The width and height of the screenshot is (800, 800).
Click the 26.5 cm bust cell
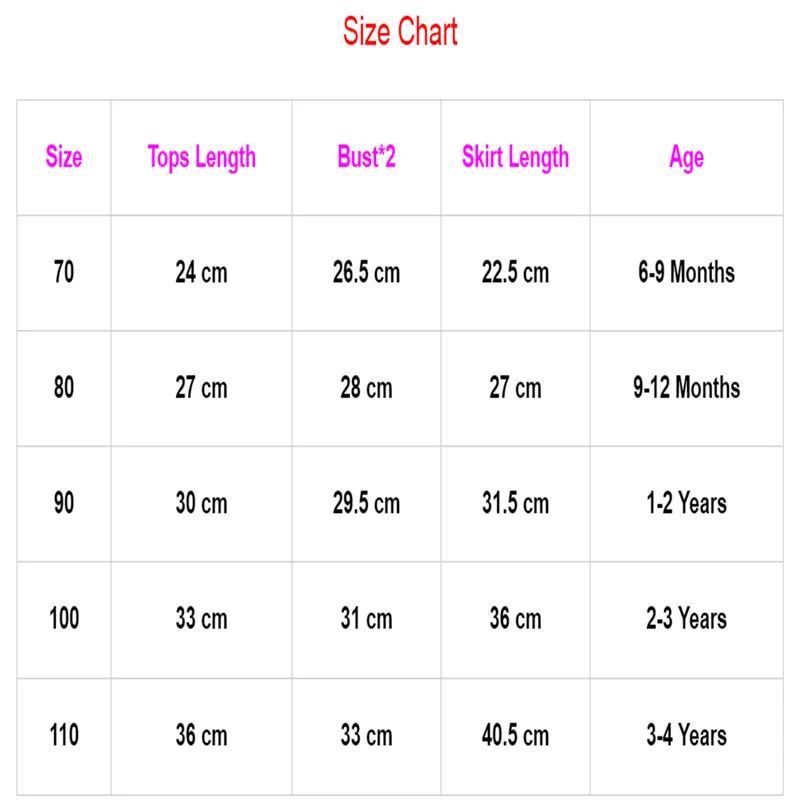click(x=366, y=272)
